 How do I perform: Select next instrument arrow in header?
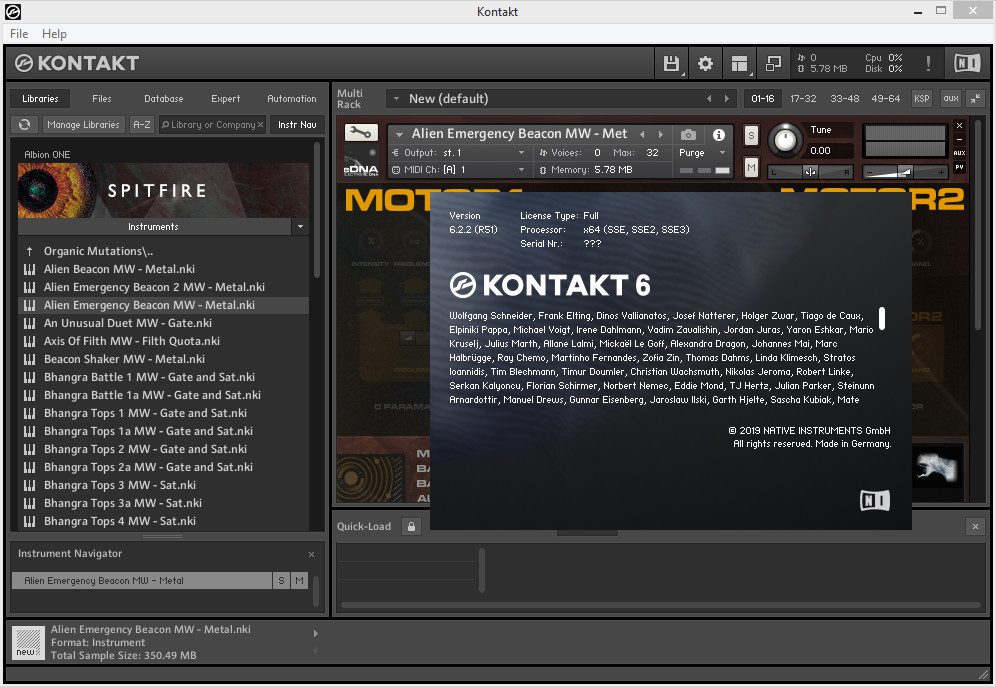point(661,134)
